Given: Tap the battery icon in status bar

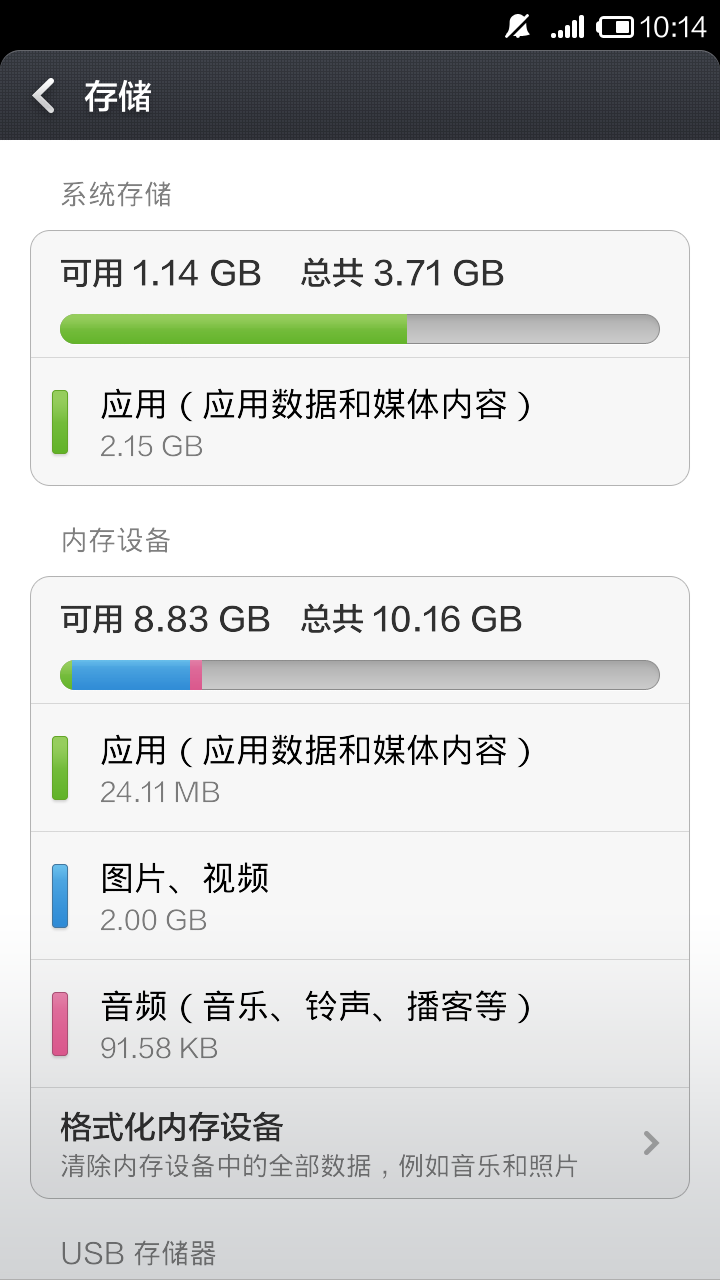Looking at the screenshot, I should pyautogui.click(x=615, y=27).
